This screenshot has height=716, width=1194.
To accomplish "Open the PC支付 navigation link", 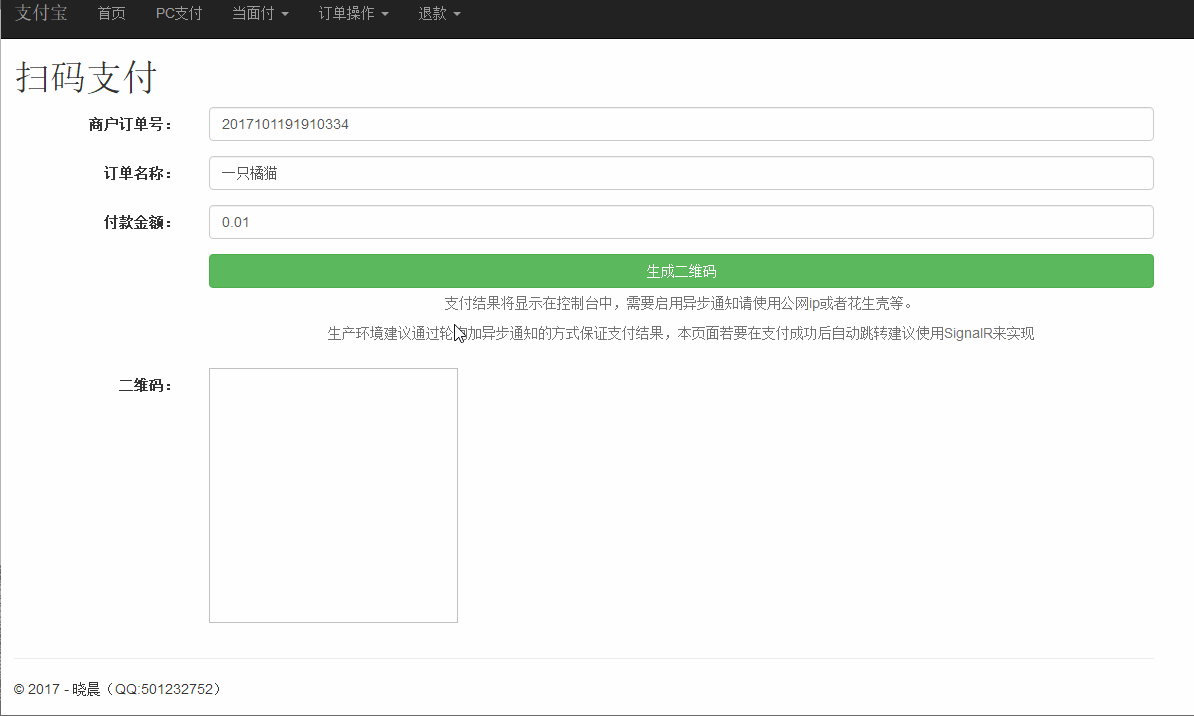I will [x=179, y=14].
